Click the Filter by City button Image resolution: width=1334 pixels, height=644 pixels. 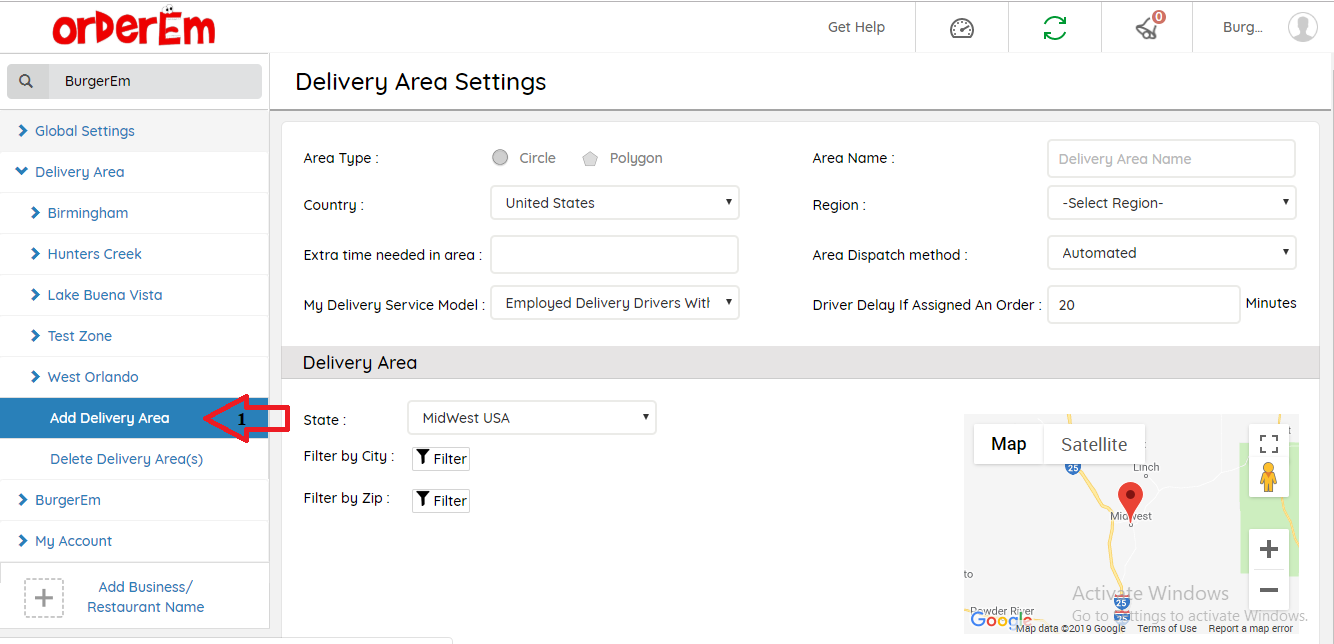click(440, 459)
